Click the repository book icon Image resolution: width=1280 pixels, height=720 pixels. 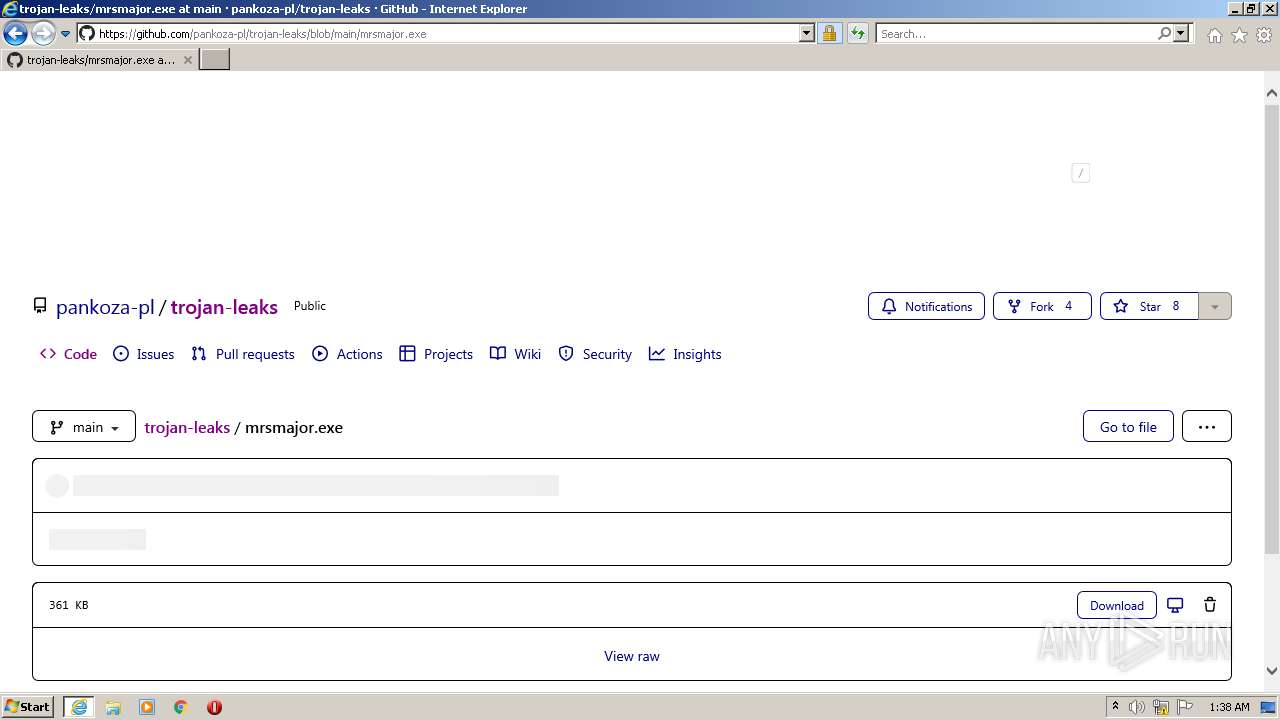pyautogui.click(x=40, y=306)
